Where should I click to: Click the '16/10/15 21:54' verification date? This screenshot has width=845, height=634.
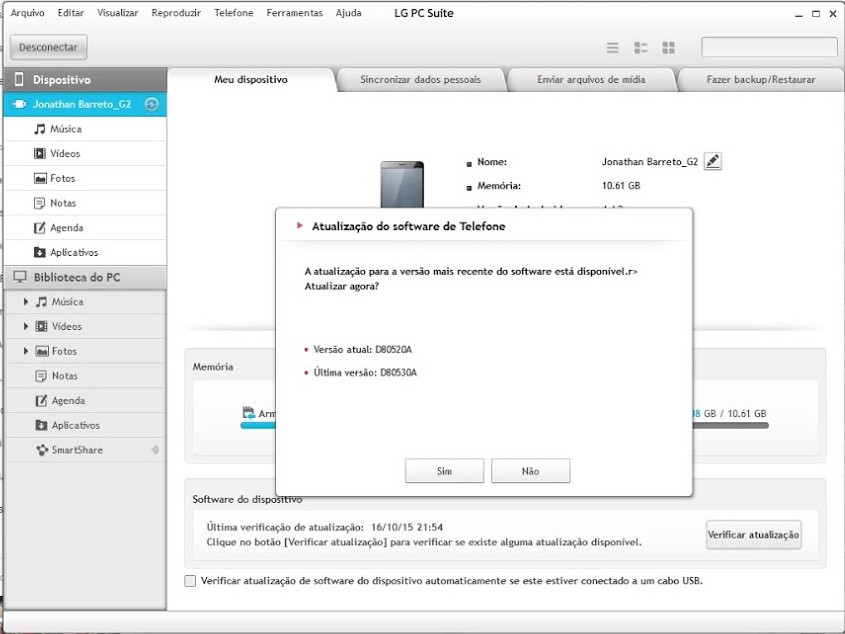(x=407, y=527)
